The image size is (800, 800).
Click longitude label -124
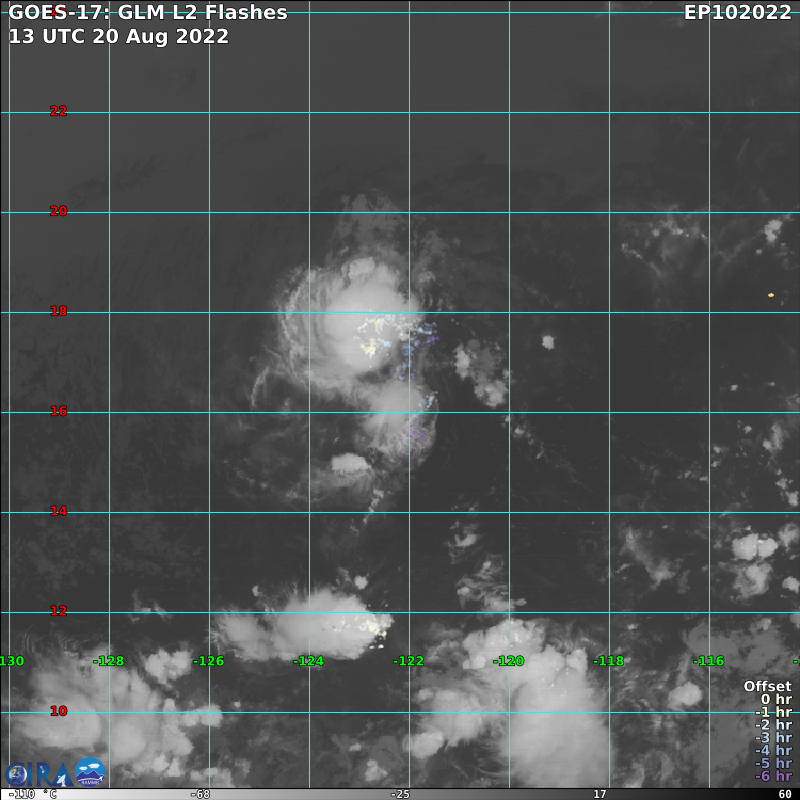pos(308,661)
